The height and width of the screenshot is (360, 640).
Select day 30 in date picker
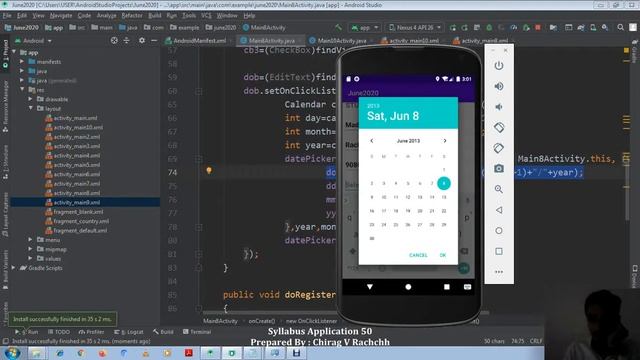(371, 238)
